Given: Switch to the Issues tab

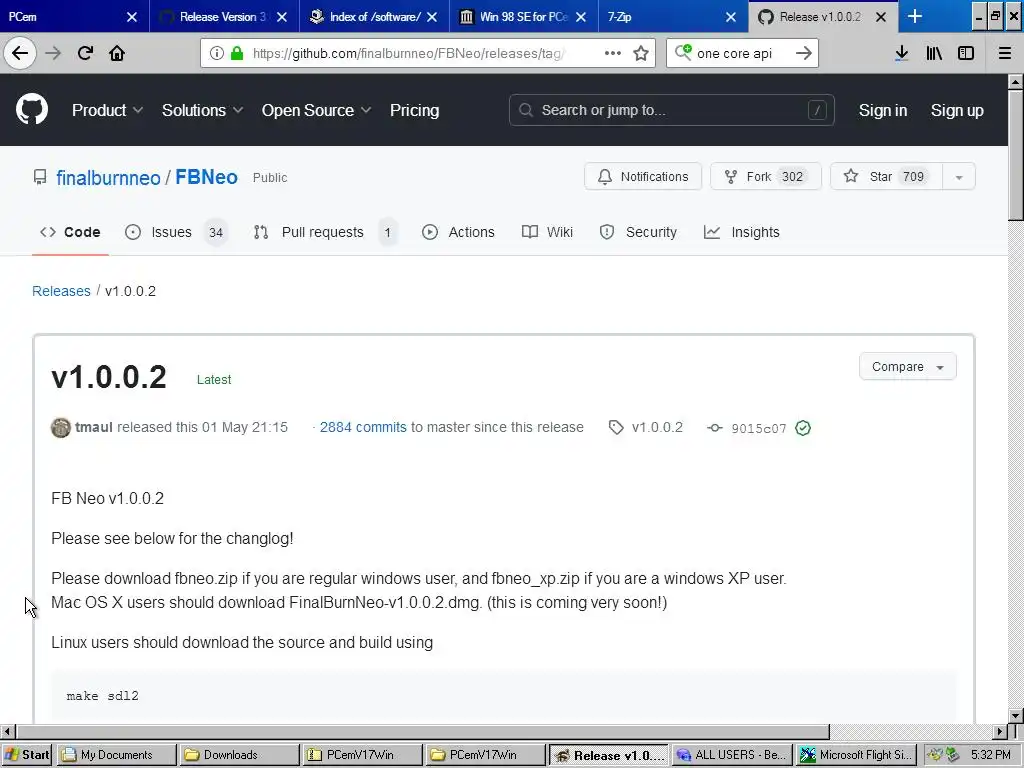Looking at the screenshot, I should (176, 232).
